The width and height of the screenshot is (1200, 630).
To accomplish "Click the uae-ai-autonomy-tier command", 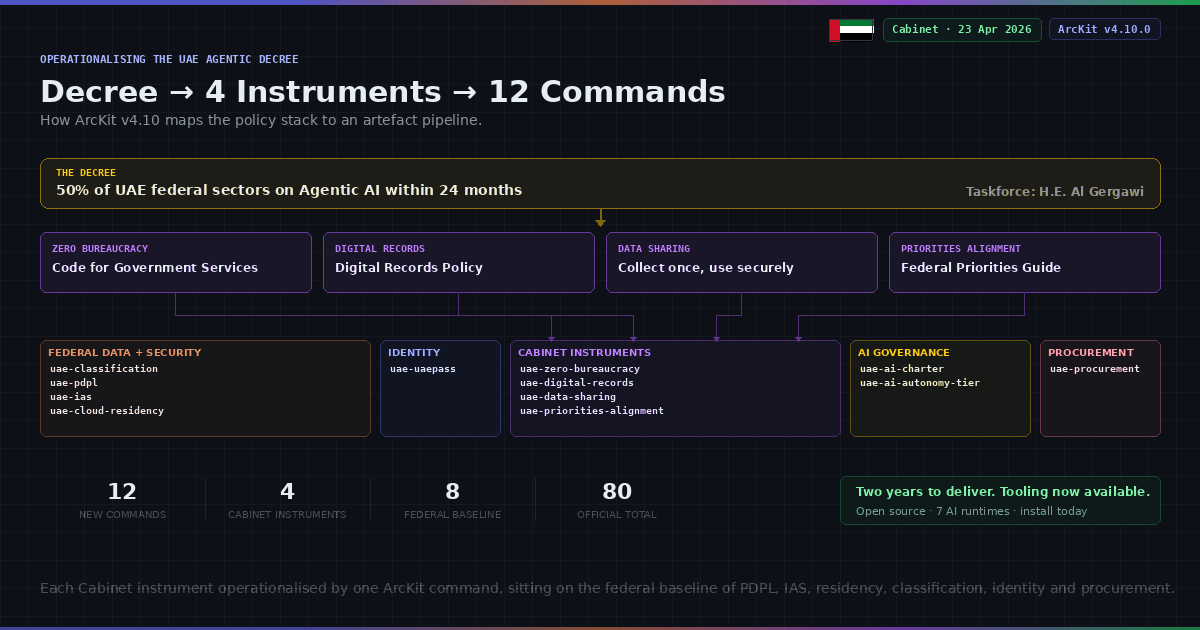I will (x=920, y=383).
